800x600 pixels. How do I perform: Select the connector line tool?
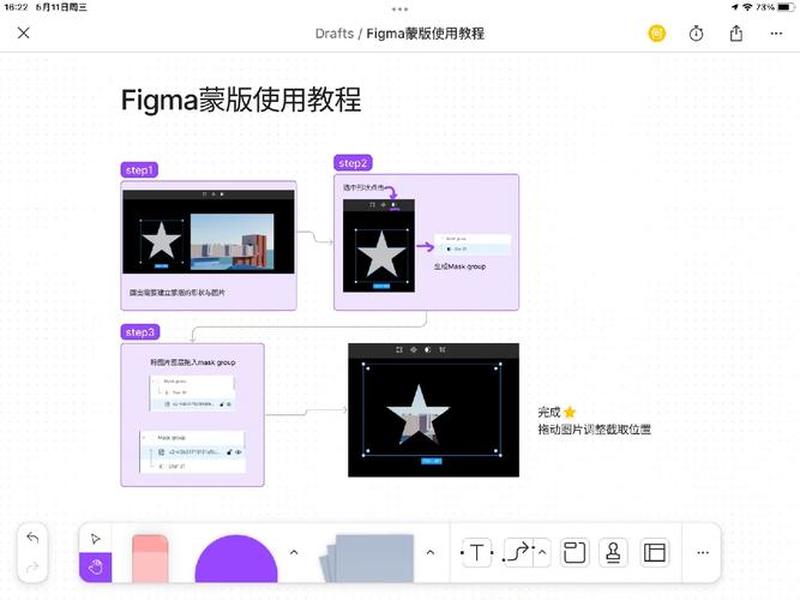[x=518, y=553]
